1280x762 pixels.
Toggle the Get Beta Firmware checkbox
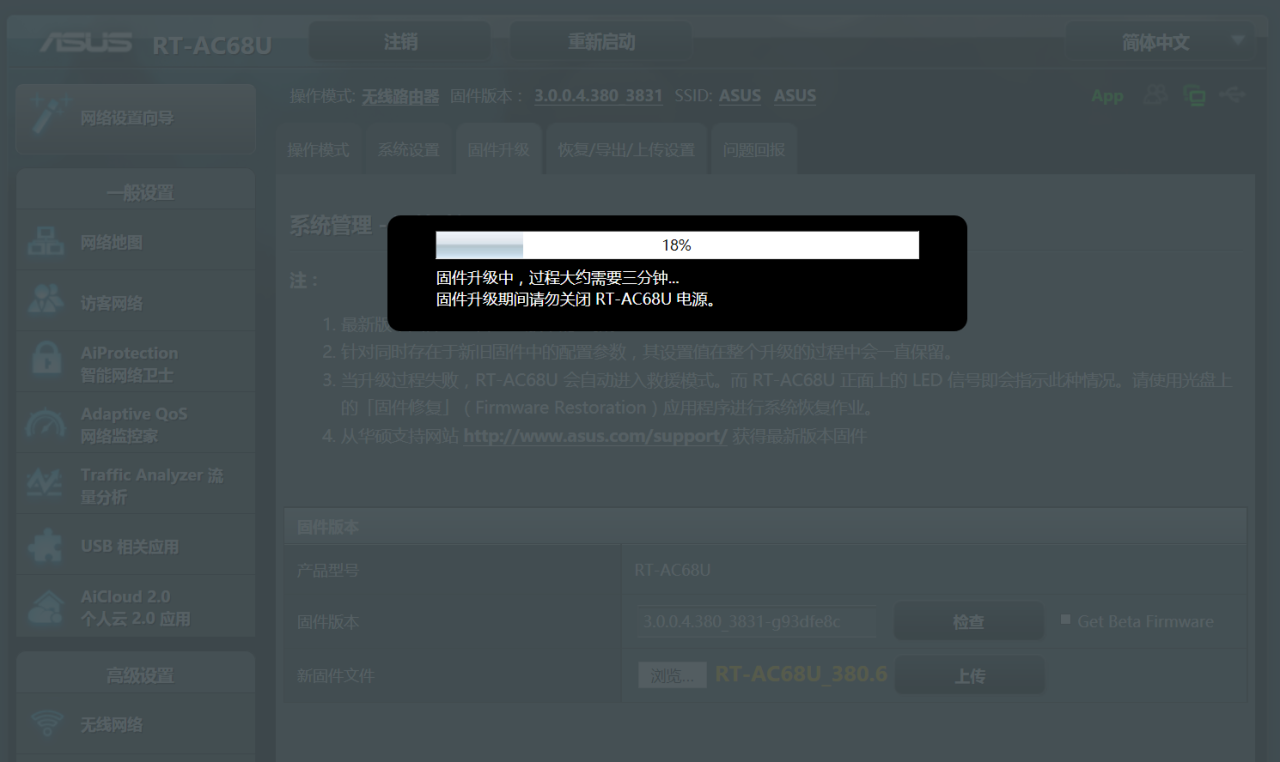(1066, 620)
